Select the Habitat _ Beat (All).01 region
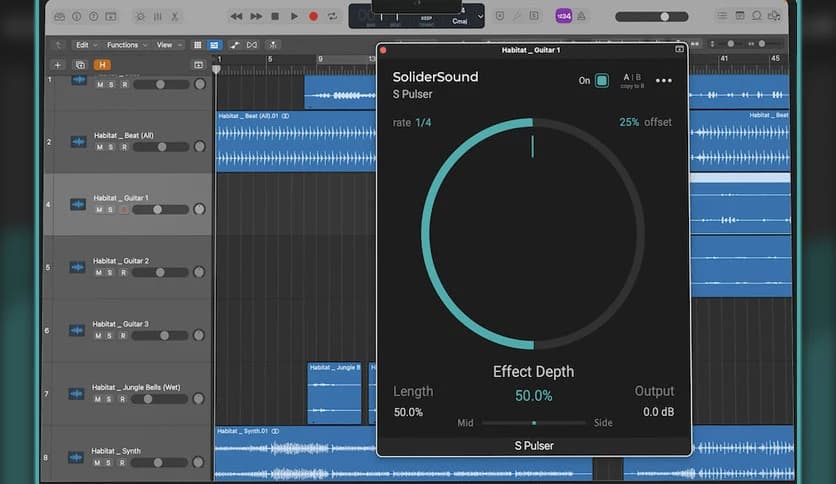The width and height of the screenshot is (836, 484). [296, 141]
